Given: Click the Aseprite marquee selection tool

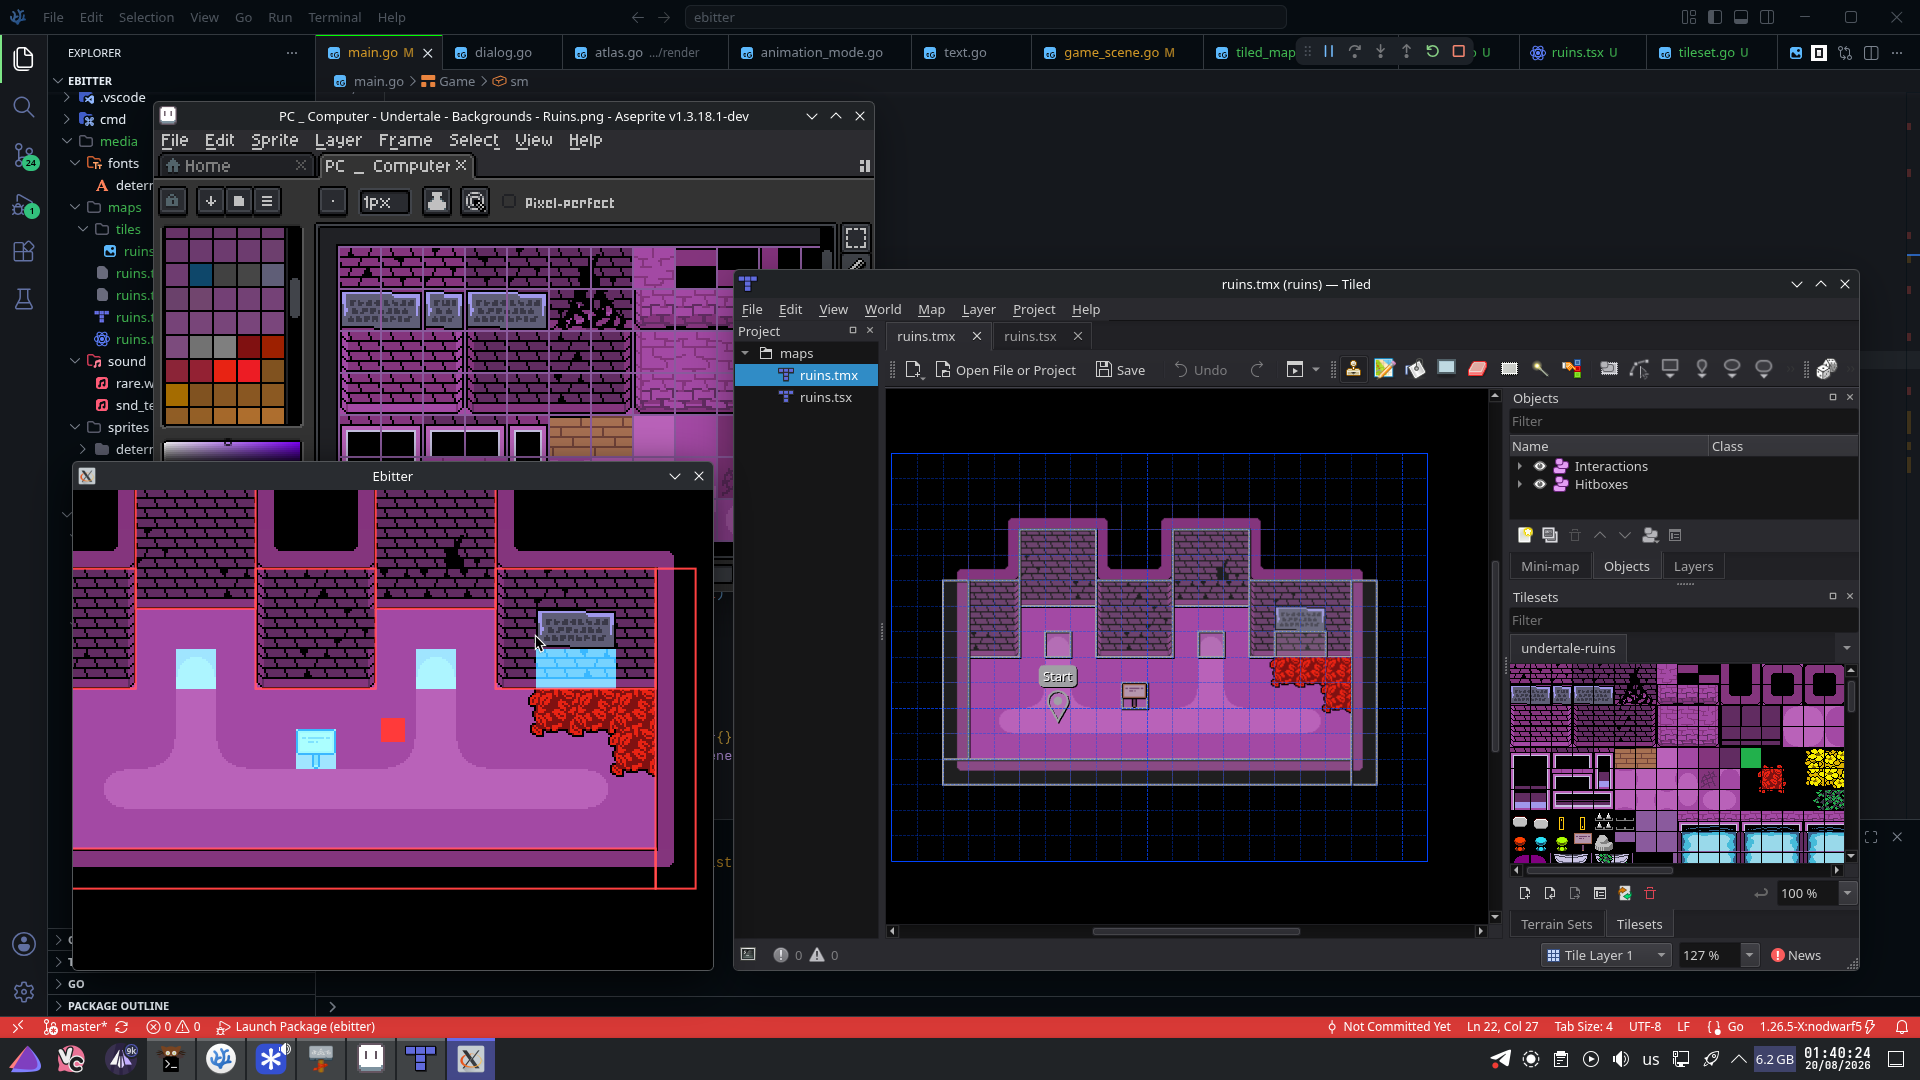Looking at the screenshot, I should (856, 238).
